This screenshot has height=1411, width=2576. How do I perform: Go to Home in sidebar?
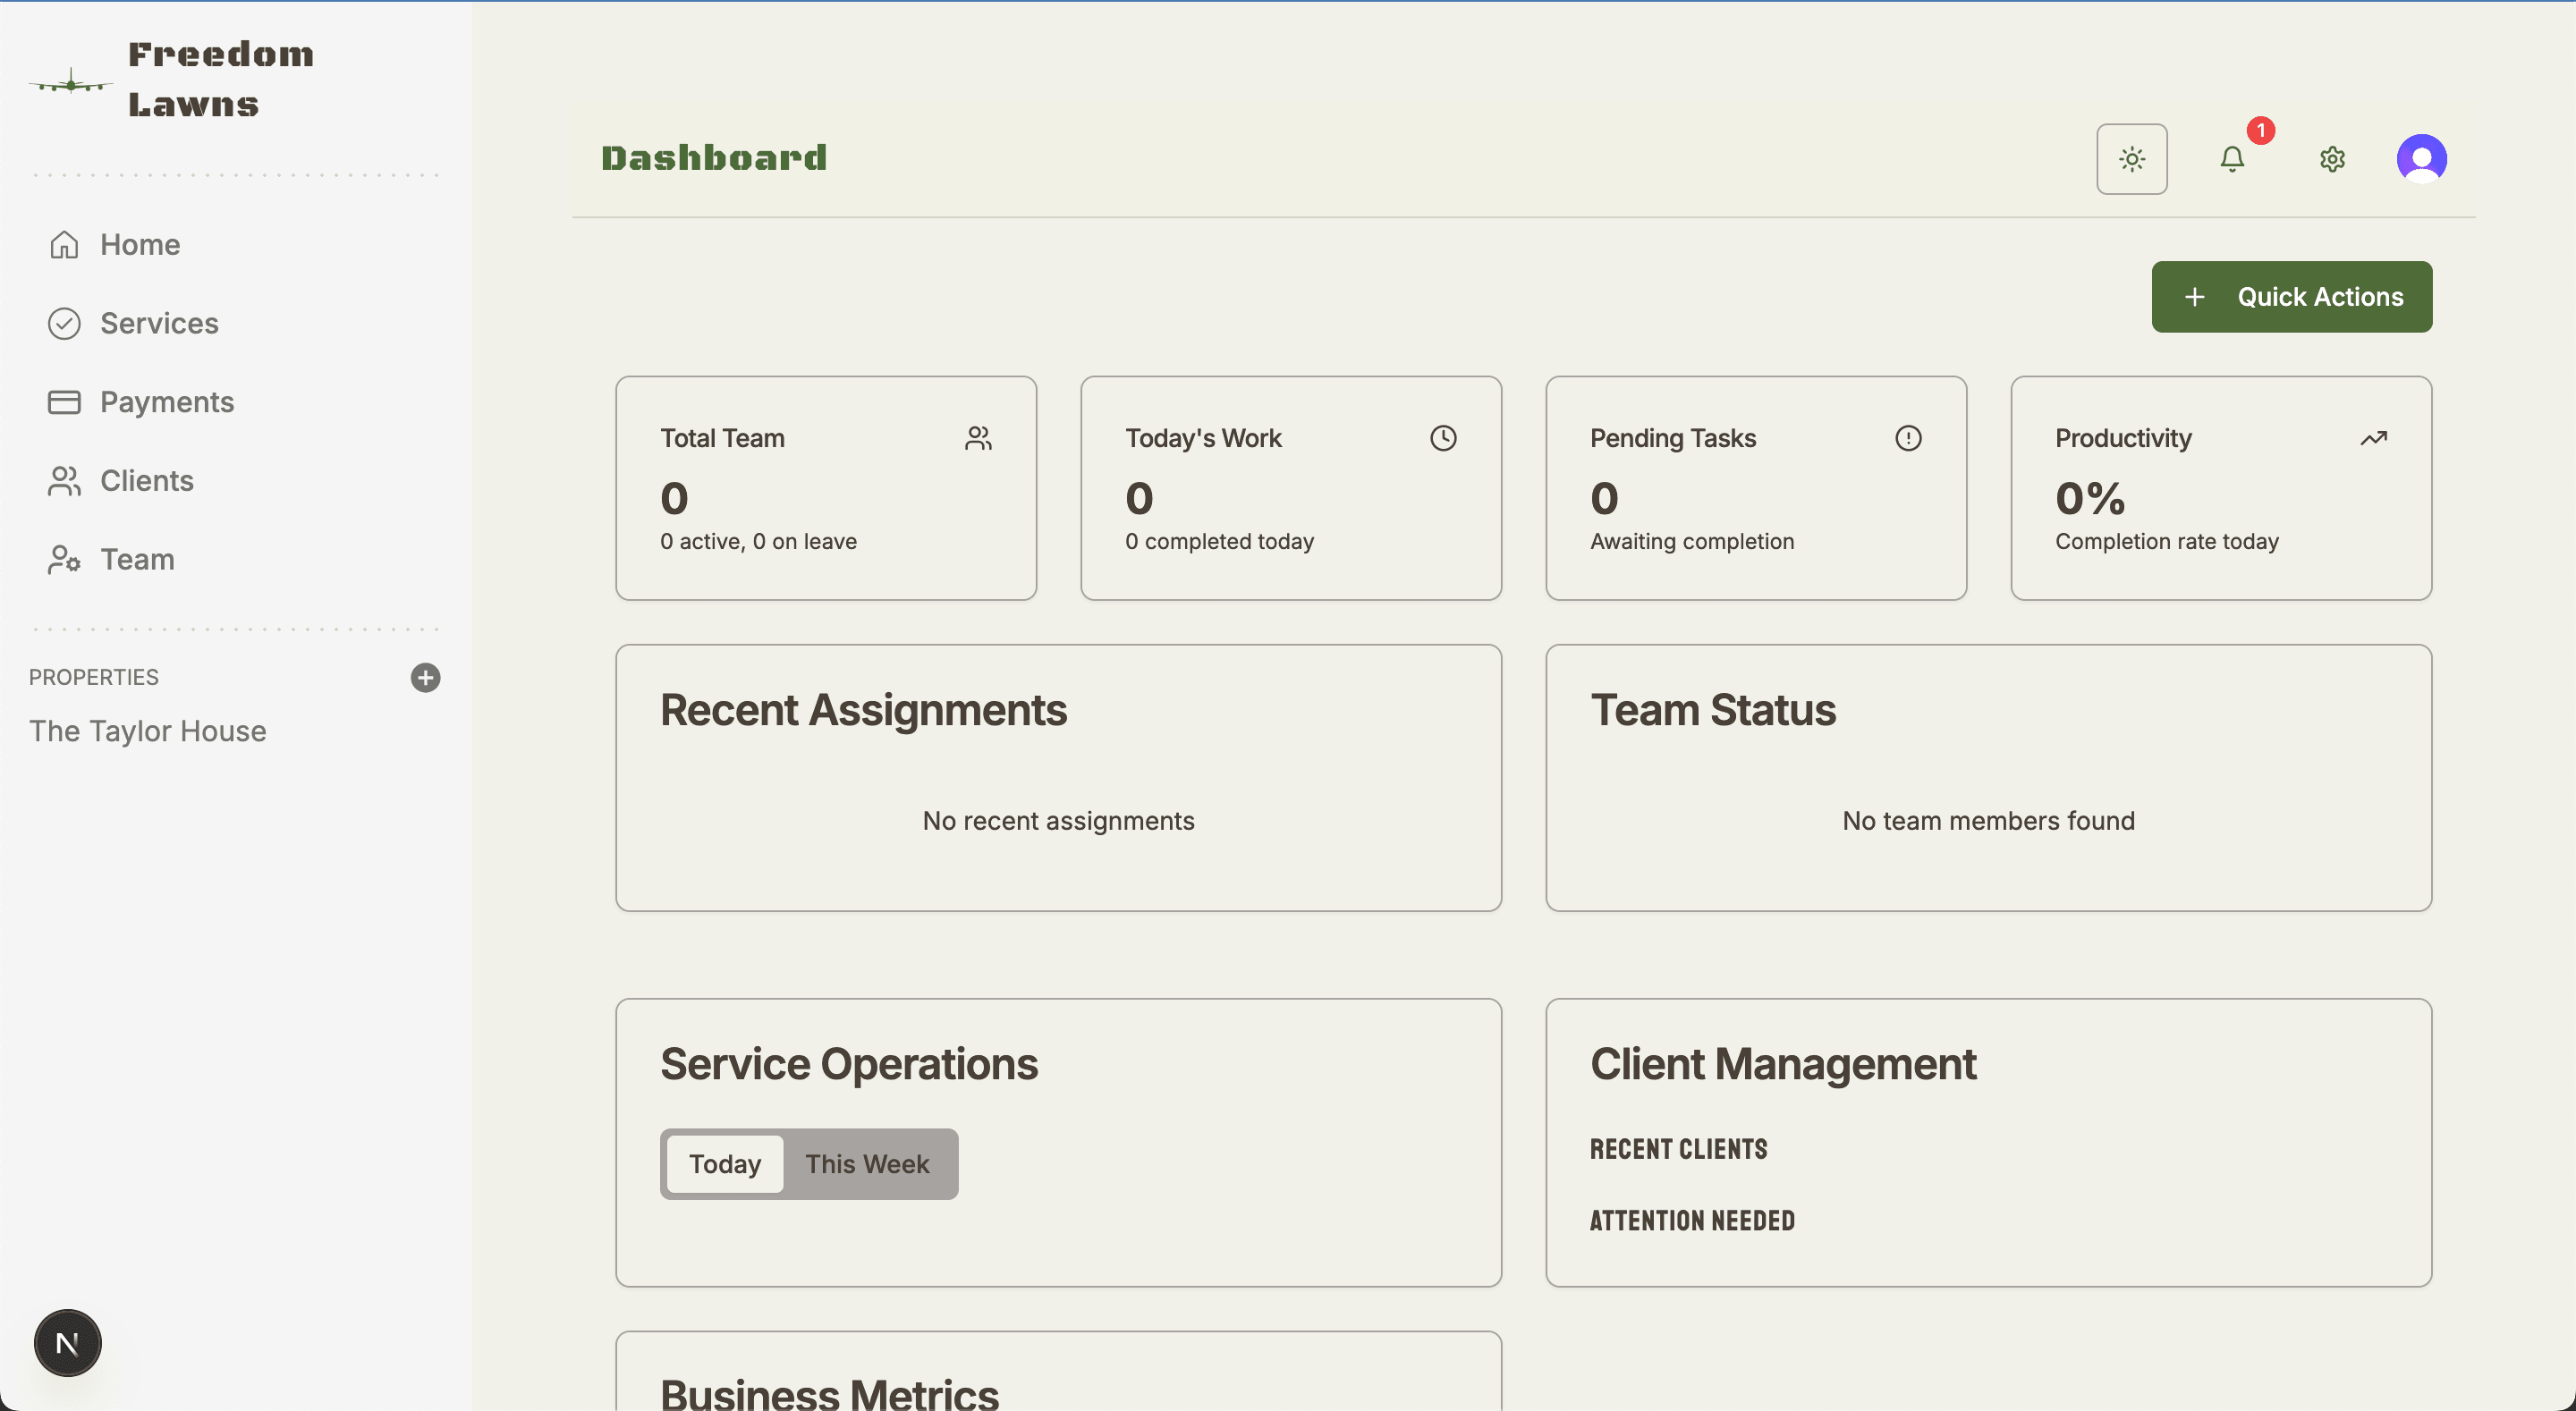coord(139,245)
